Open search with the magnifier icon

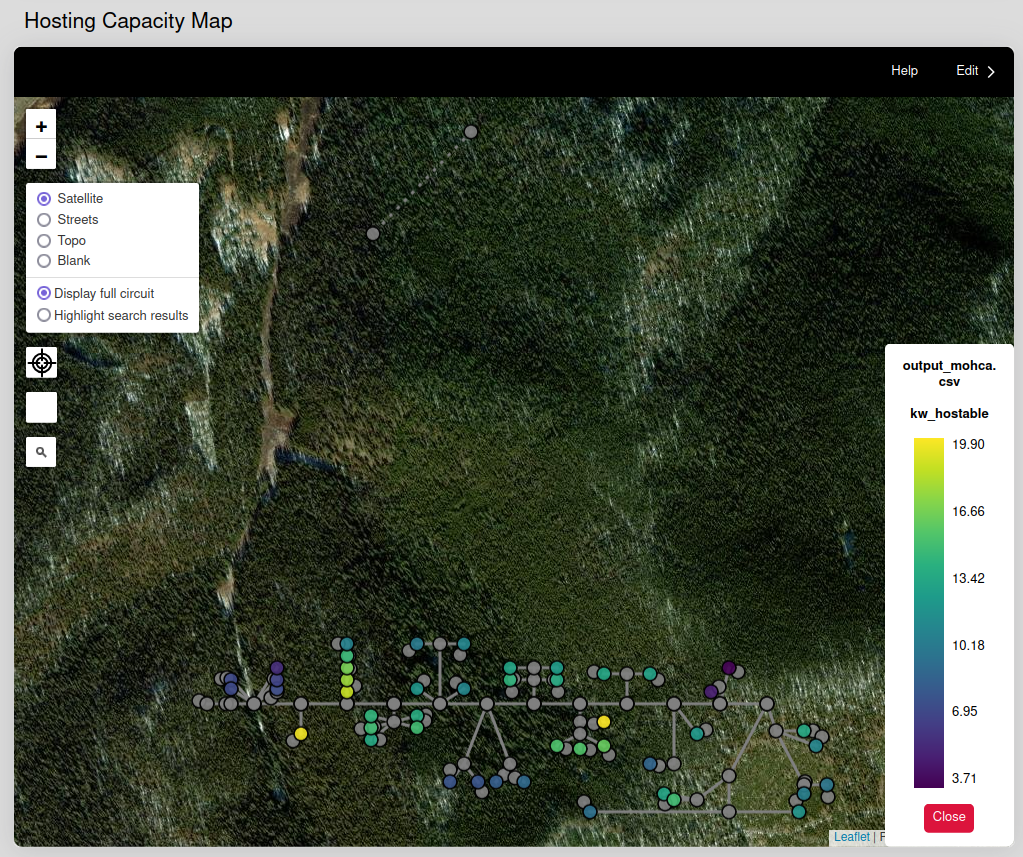pyautogui.click(x=41, y=452)
